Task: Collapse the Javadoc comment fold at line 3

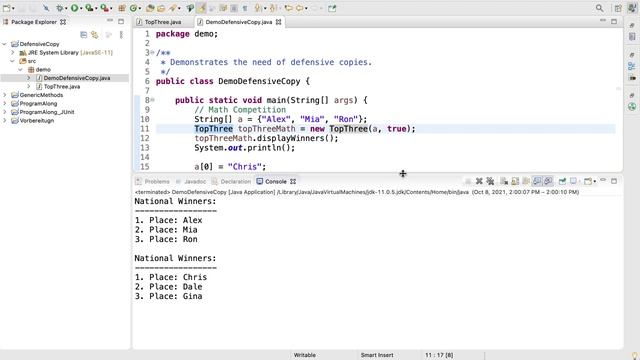Action: tap(152, 53)
